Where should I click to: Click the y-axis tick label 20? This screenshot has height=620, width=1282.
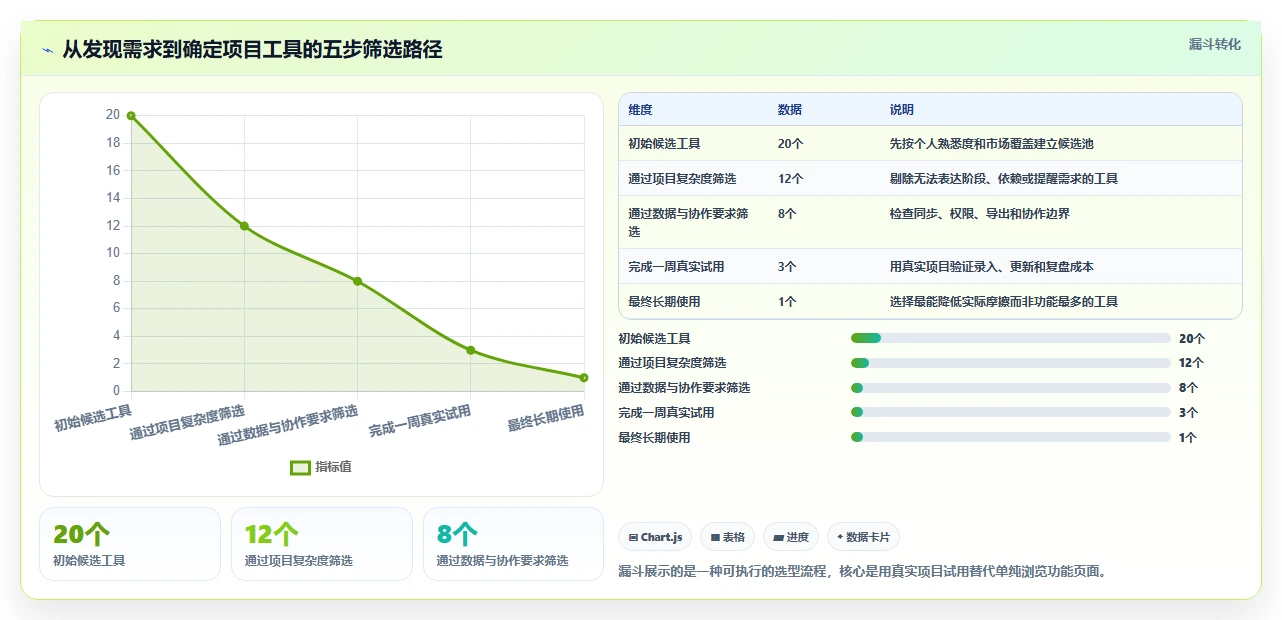113,115
